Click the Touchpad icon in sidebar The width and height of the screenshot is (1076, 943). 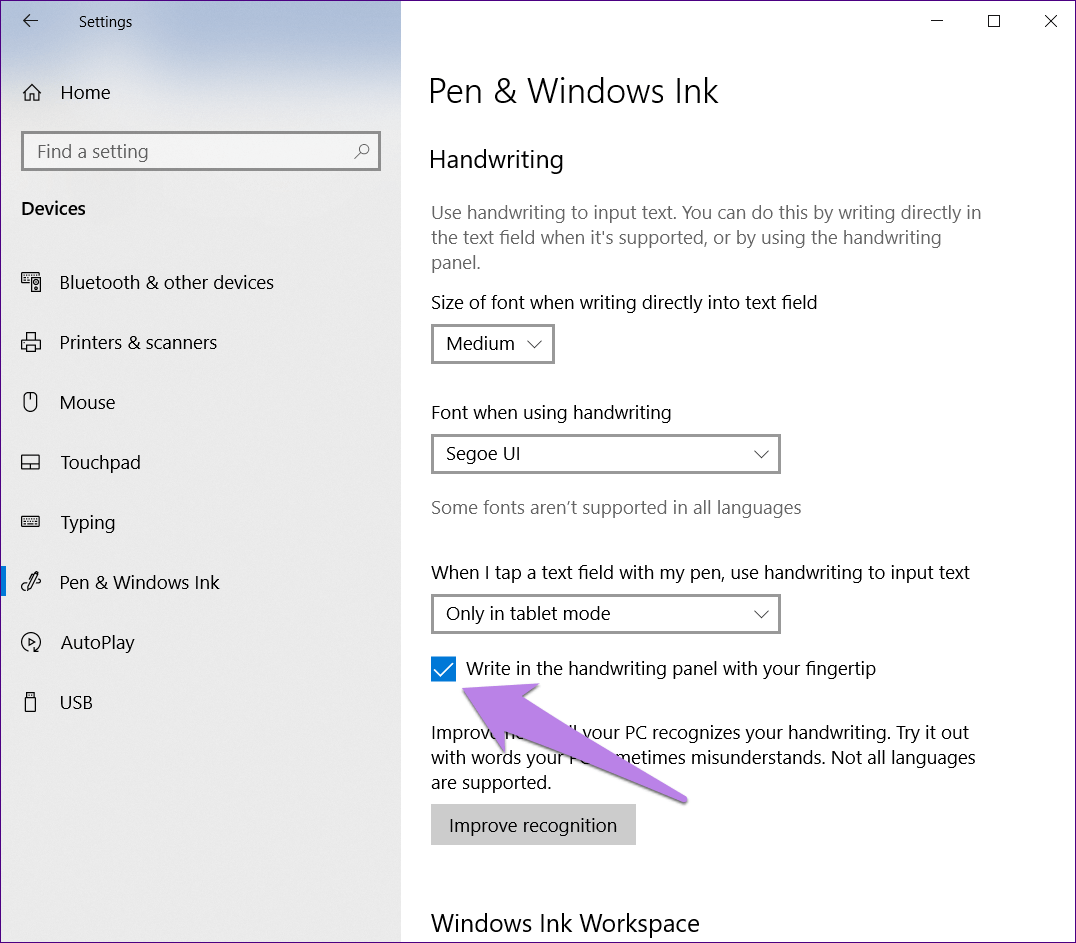pos(31,463)
